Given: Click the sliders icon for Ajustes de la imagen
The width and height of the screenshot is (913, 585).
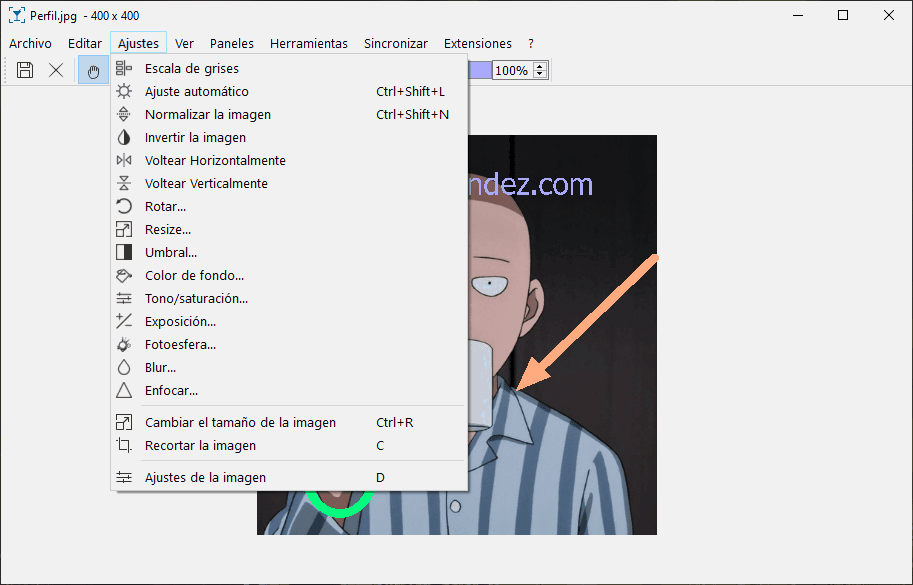Looking at the screenshot, I should coord(123,477).
